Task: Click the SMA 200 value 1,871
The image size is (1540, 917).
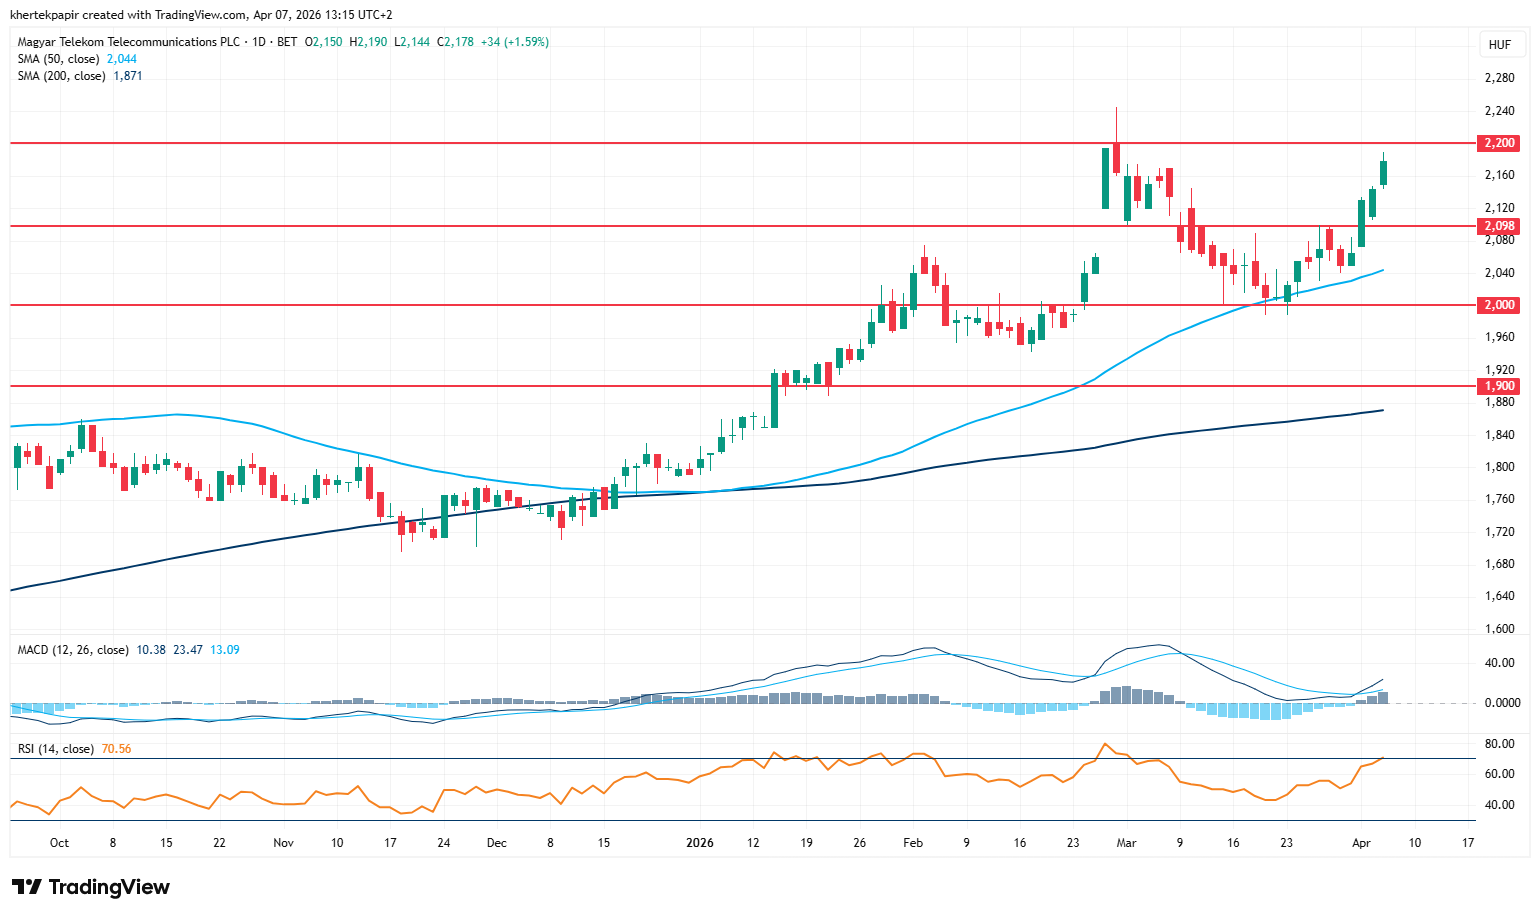Action: click(x=128, y=76)
